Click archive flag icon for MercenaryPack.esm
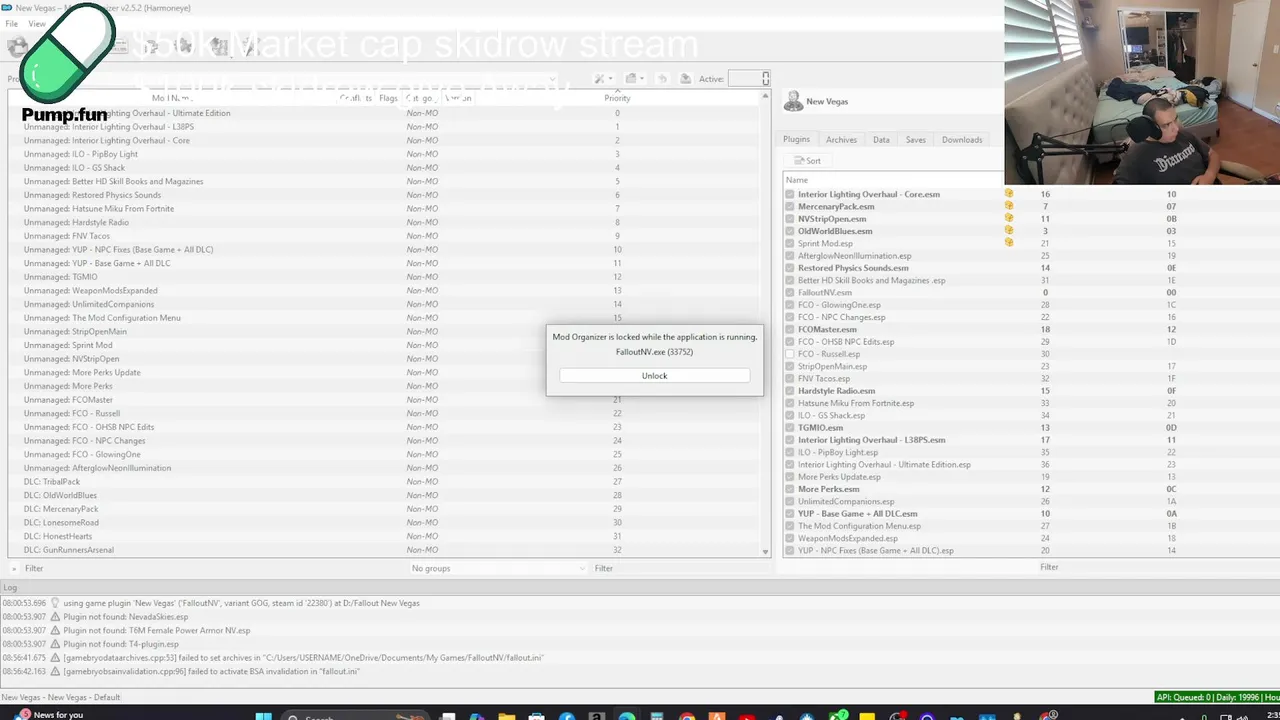This screenshot has height=720, width=1280. pyautogui.click(x=1009, y=206)
